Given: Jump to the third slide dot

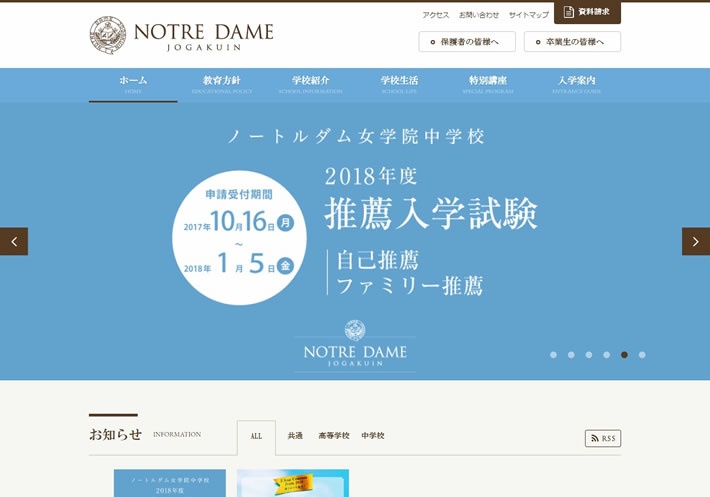Looking at the screenshot, I should (x=589, y=355).
